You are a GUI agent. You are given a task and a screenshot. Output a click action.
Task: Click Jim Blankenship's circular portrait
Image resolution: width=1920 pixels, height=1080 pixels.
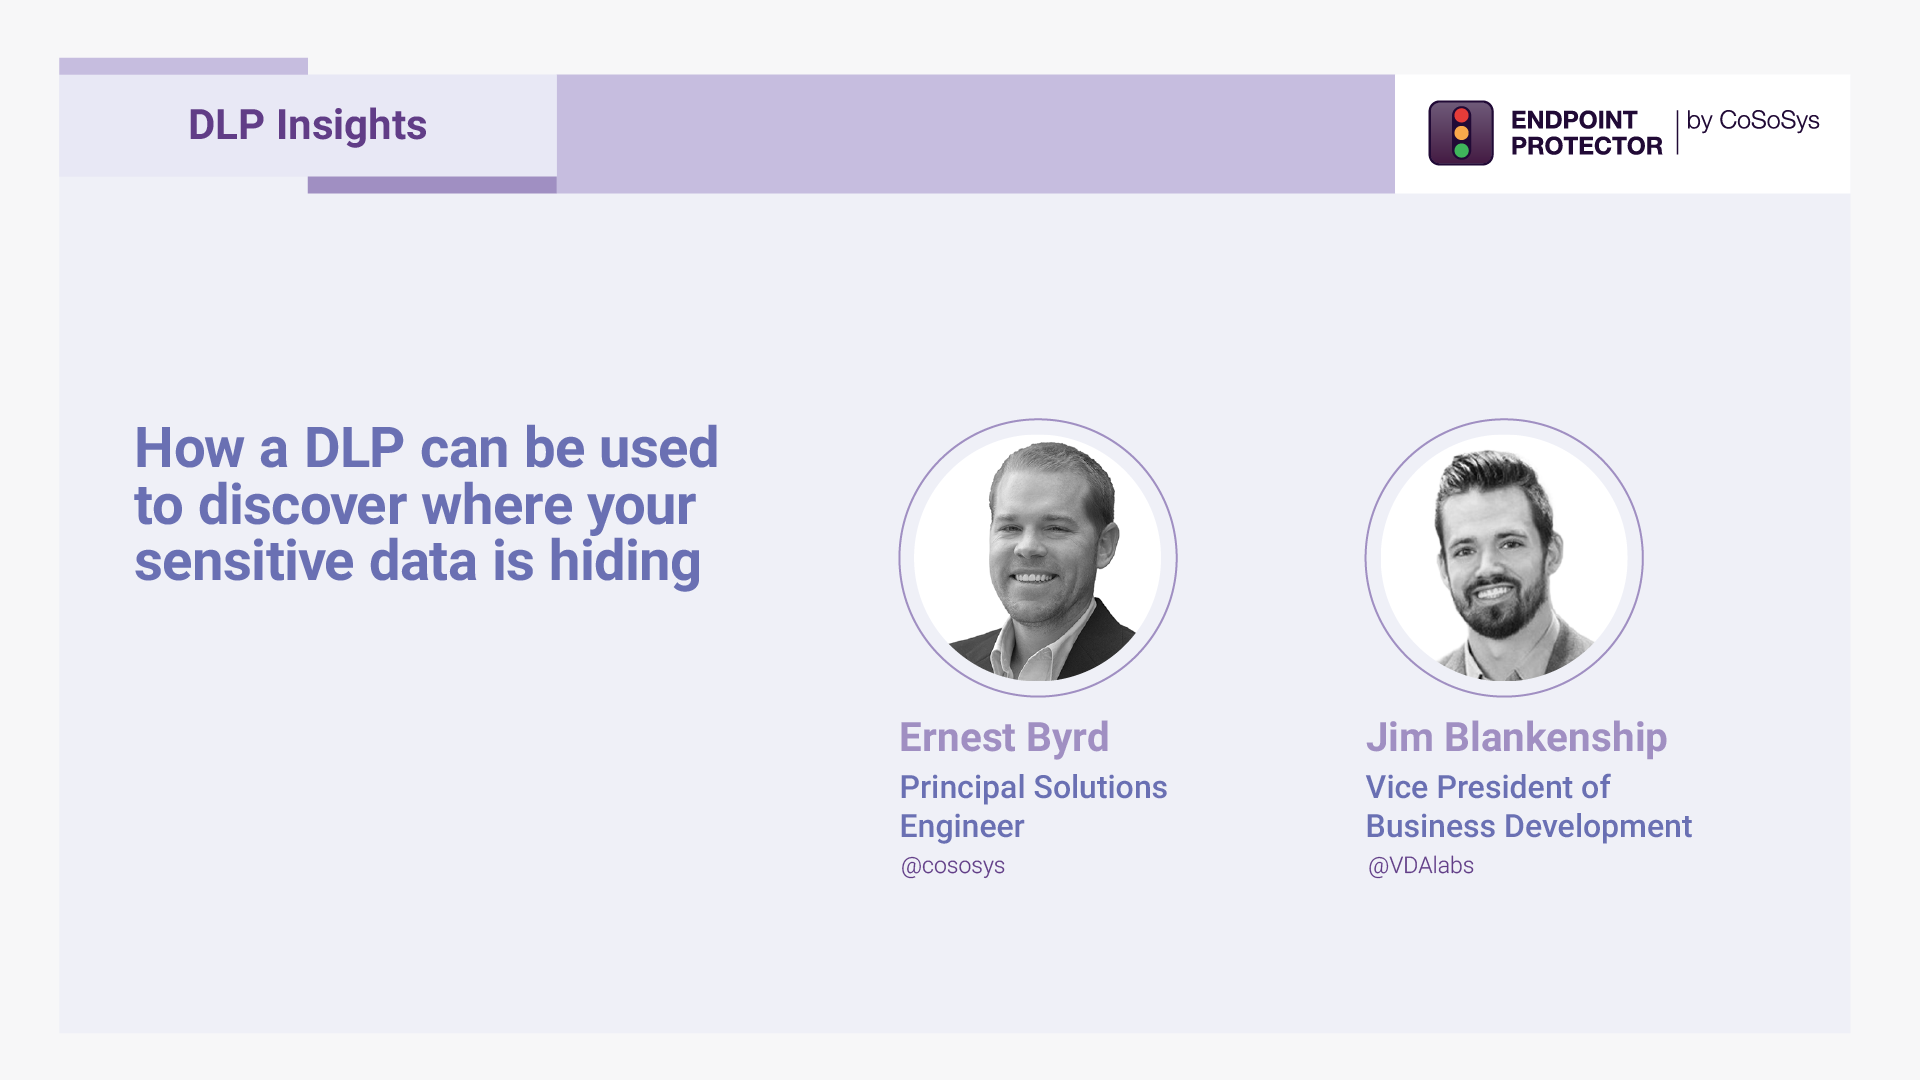pyautogui.click(x=1504, y=557)
